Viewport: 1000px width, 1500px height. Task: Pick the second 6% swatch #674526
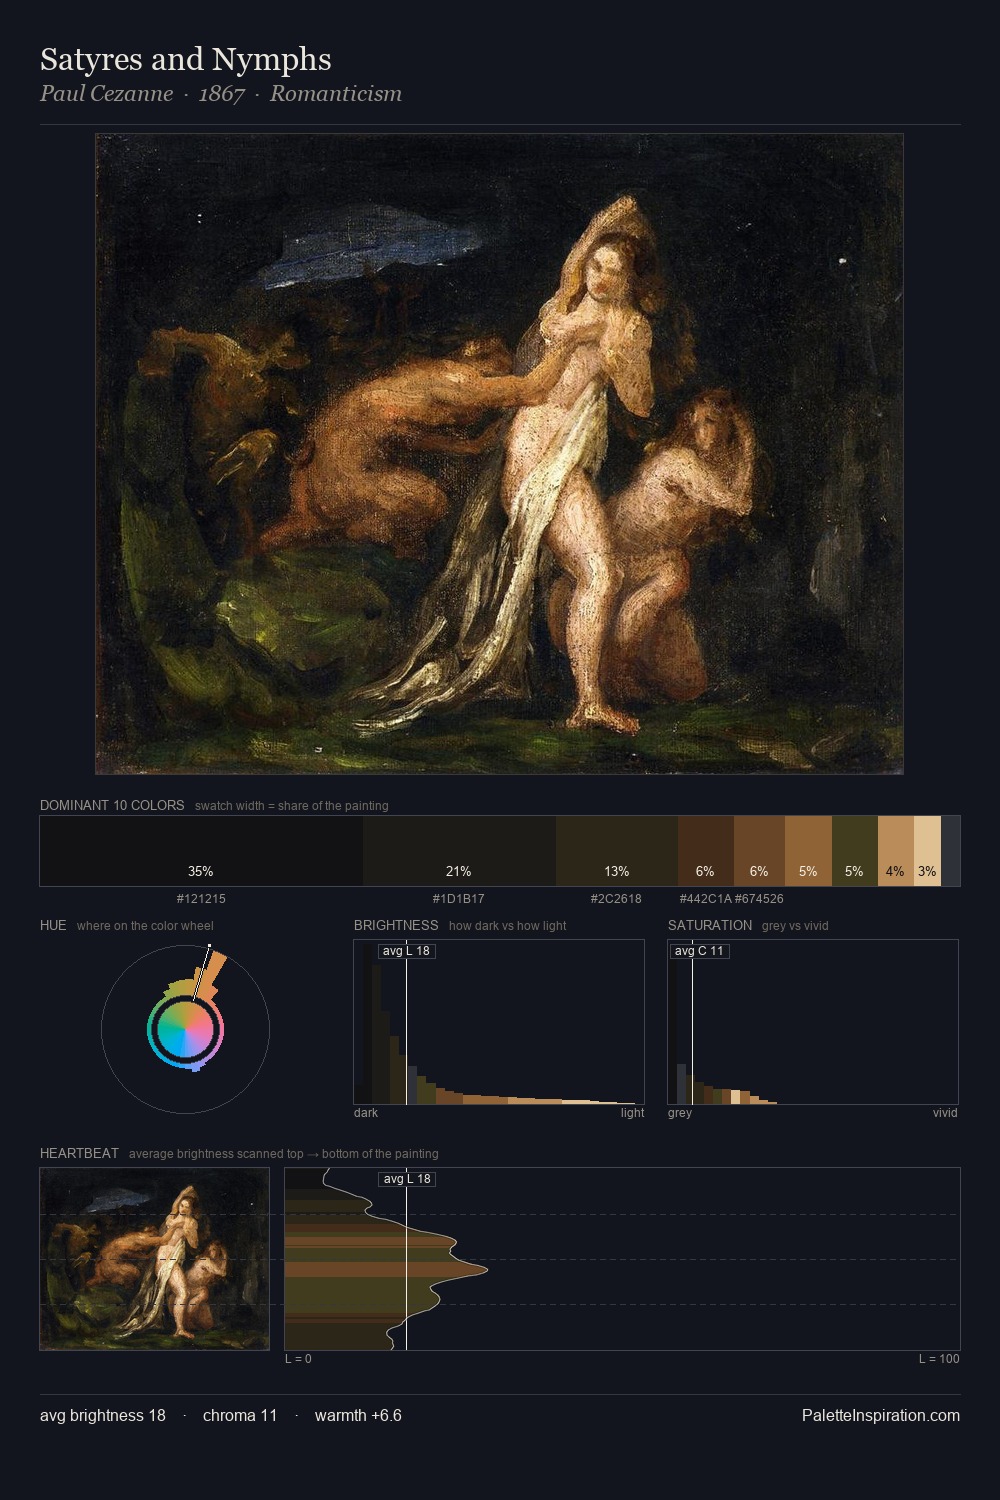pos(759,851)
